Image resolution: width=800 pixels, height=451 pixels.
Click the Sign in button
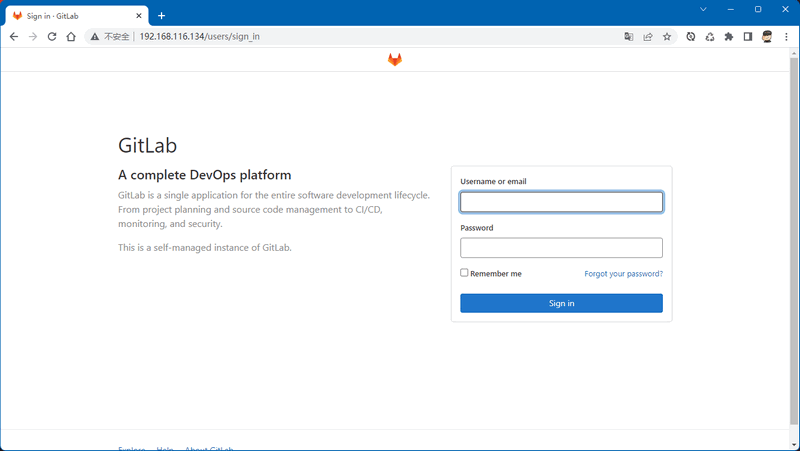pyautogui.click(x=561, y=303)
